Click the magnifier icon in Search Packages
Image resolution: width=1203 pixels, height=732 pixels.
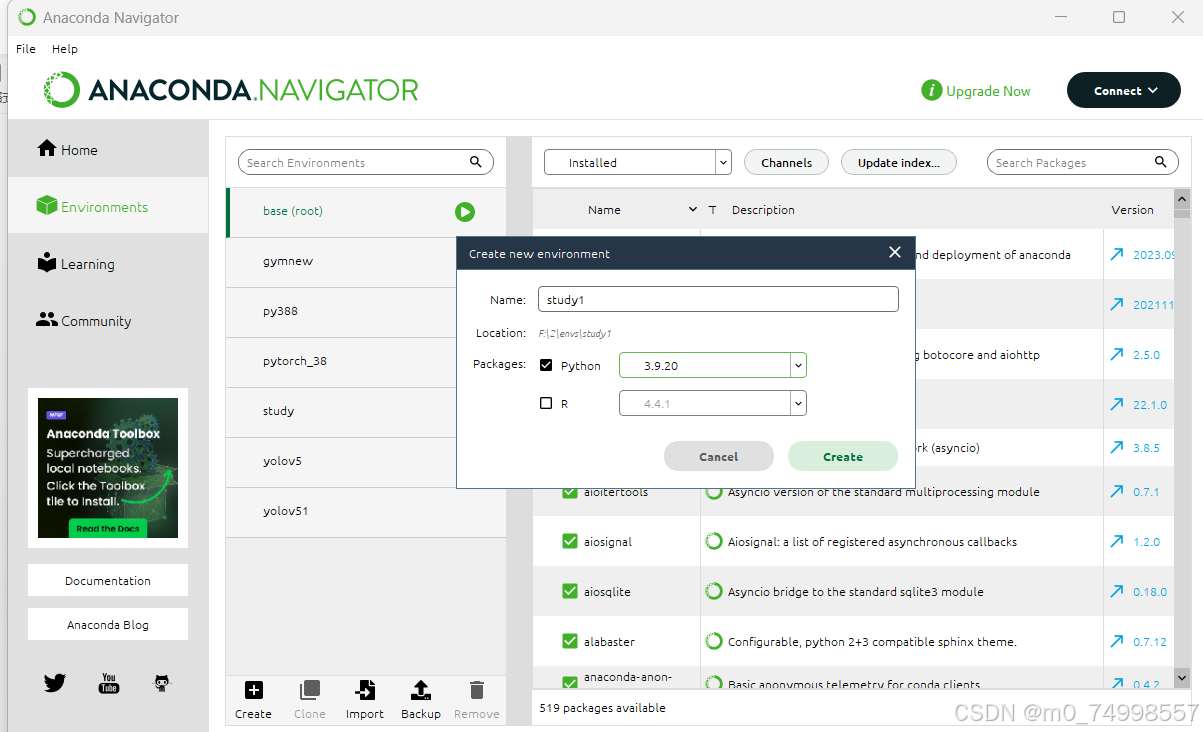click(x=1161, y=162)
